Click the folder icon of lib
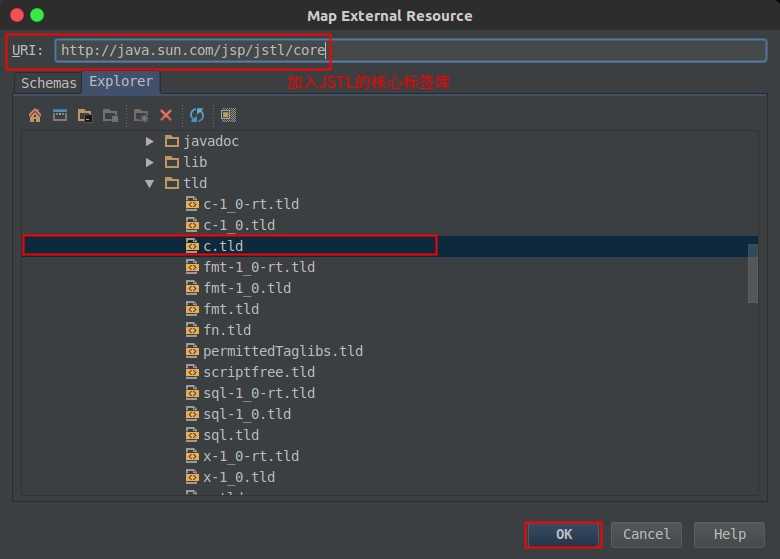The height and width of the screenshot is (559, 780). click(x=172, y=162)
